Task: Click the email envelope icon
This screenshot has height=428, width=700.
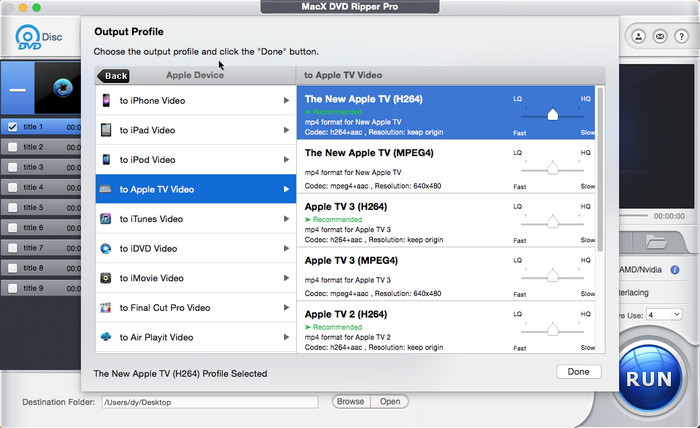Action: click(660, 36)
